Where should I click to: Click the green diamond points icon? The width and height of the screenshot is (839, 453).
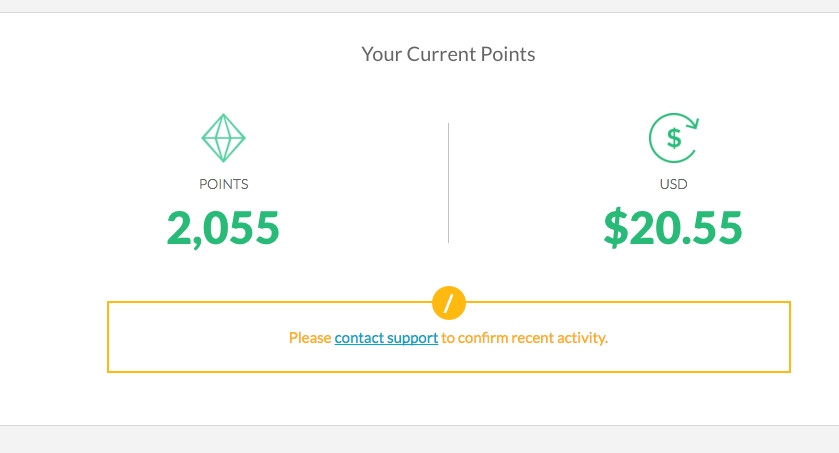tap(223, 138)
